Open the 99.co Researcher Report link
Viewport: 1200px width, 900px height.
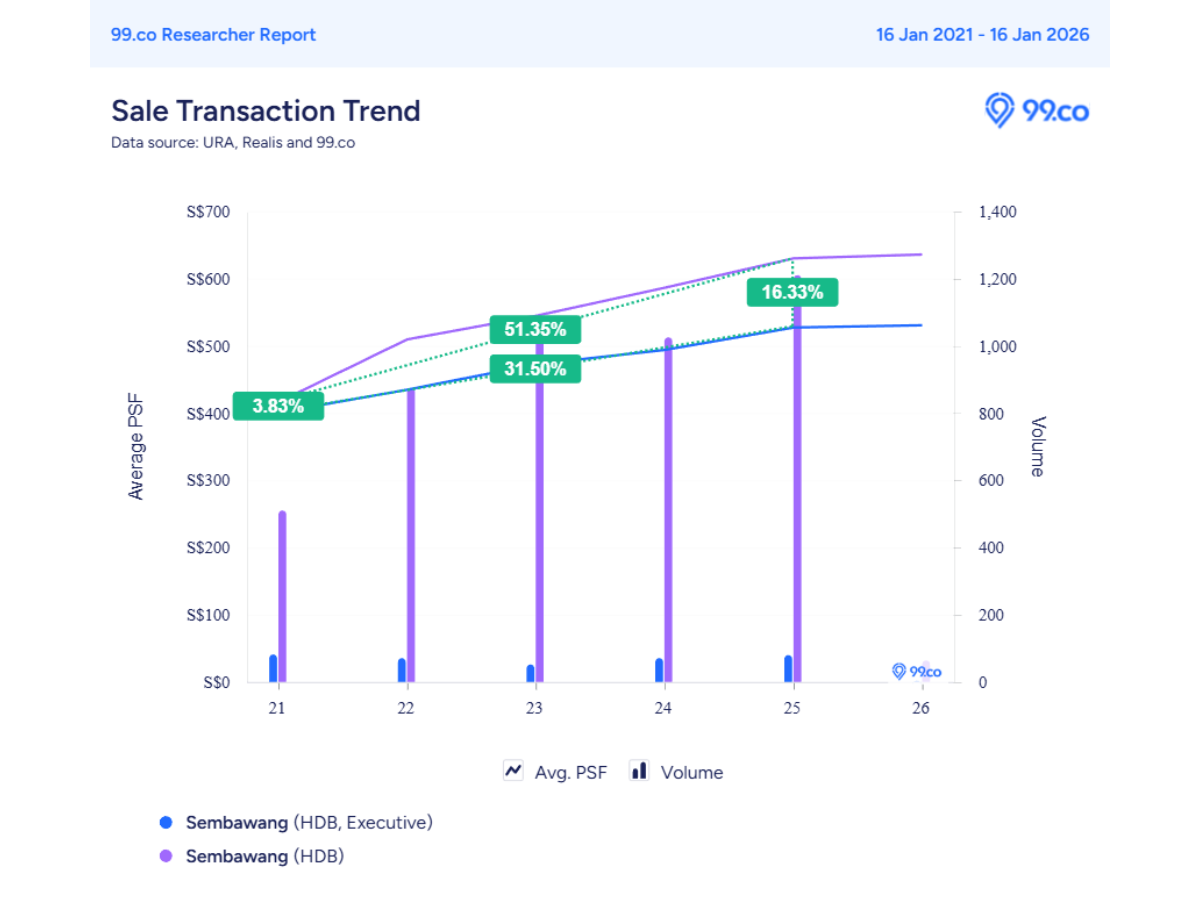coord(213,34)
